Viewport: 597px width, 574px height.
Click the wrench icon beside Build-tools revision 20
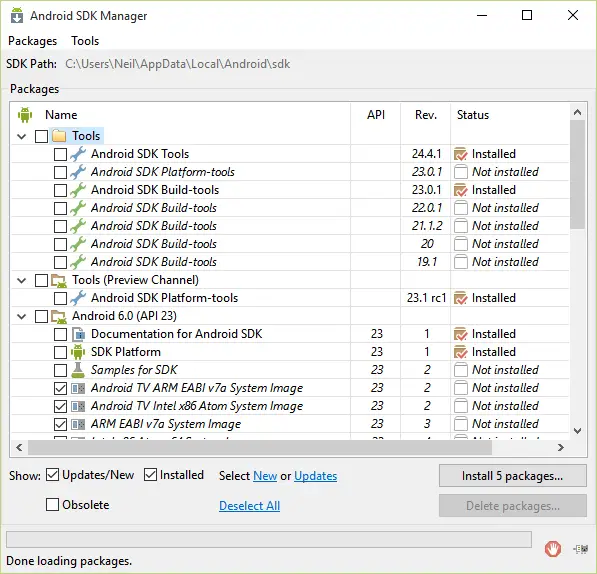click(78, 244)
